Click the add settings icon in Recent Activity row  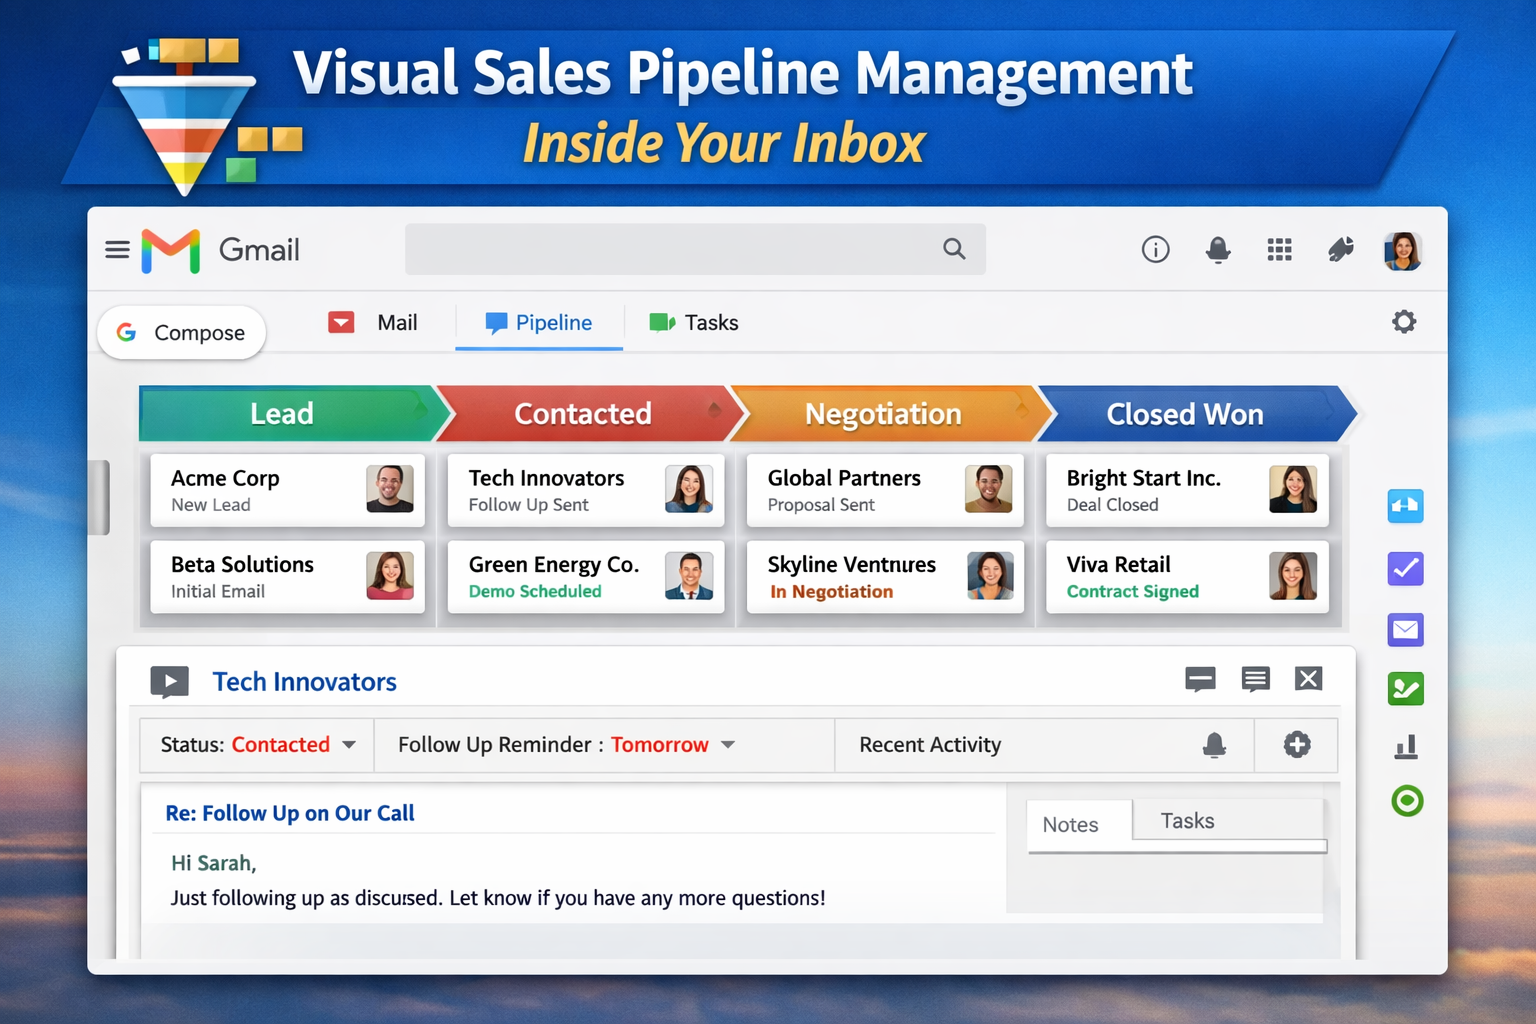(x=1296, y=744)
